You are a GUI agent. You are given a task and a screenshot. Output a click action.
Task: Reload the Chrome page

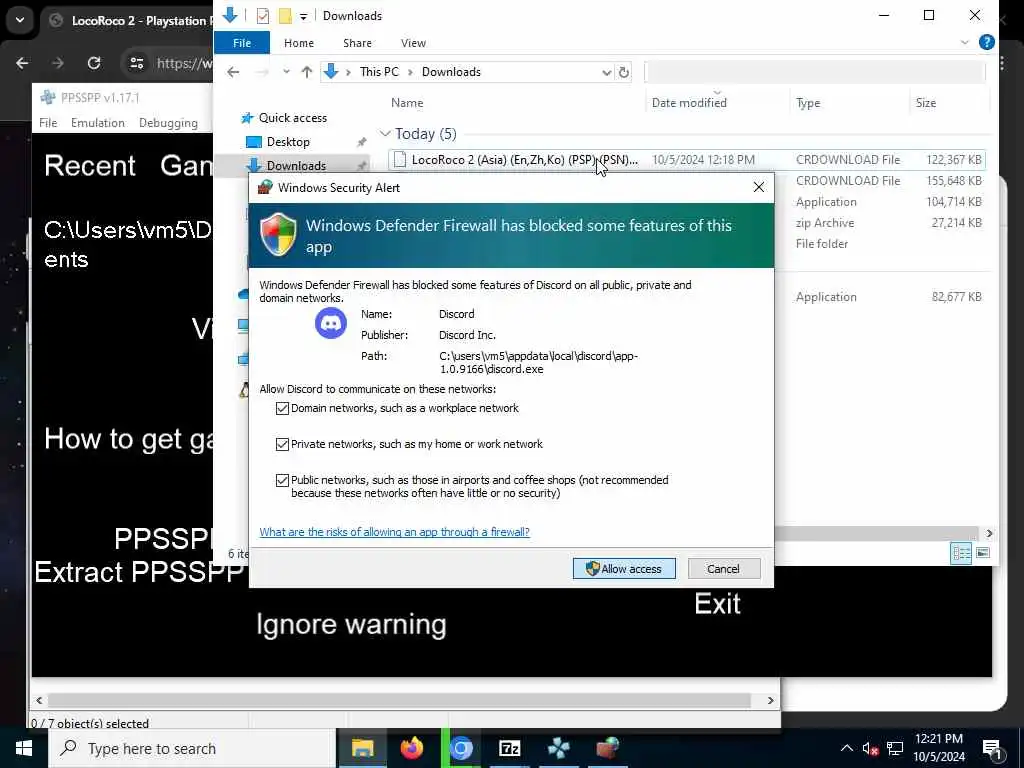(94, 63)
